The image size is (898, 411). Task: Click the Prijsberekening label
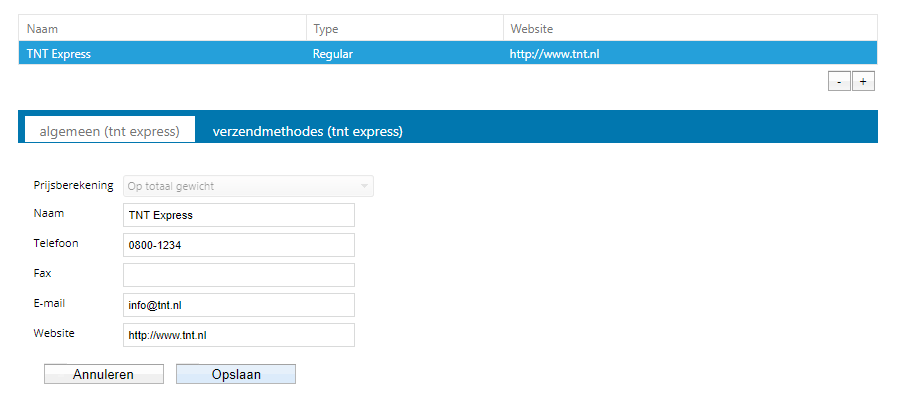[x=73, y=186]
